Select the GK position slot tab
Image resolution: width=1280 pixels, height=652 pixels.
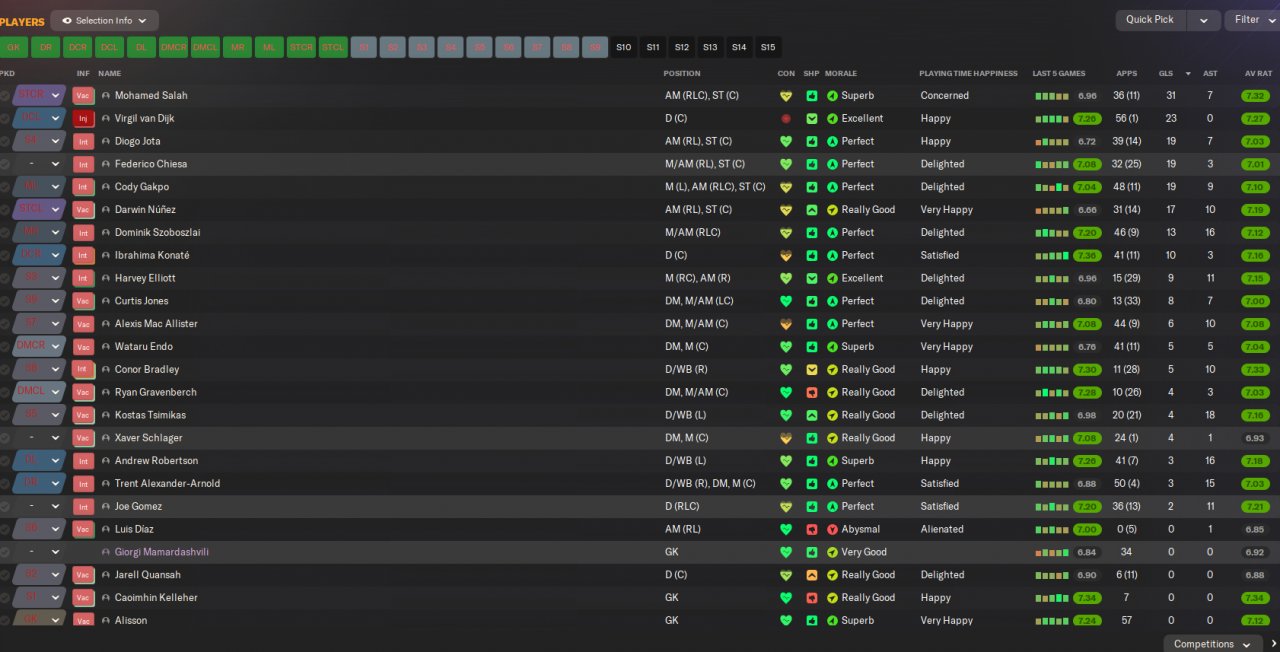point(14,47)
